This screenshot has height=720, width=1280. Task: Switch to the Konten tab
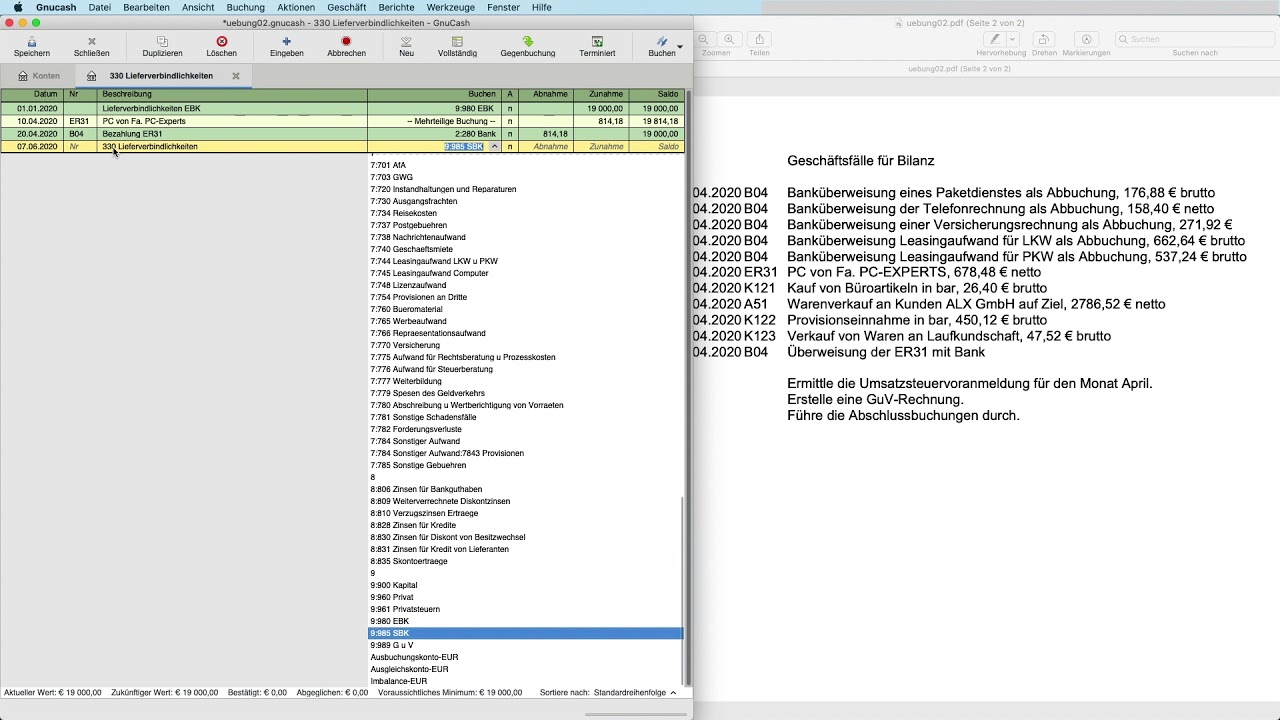click(39, 76)
